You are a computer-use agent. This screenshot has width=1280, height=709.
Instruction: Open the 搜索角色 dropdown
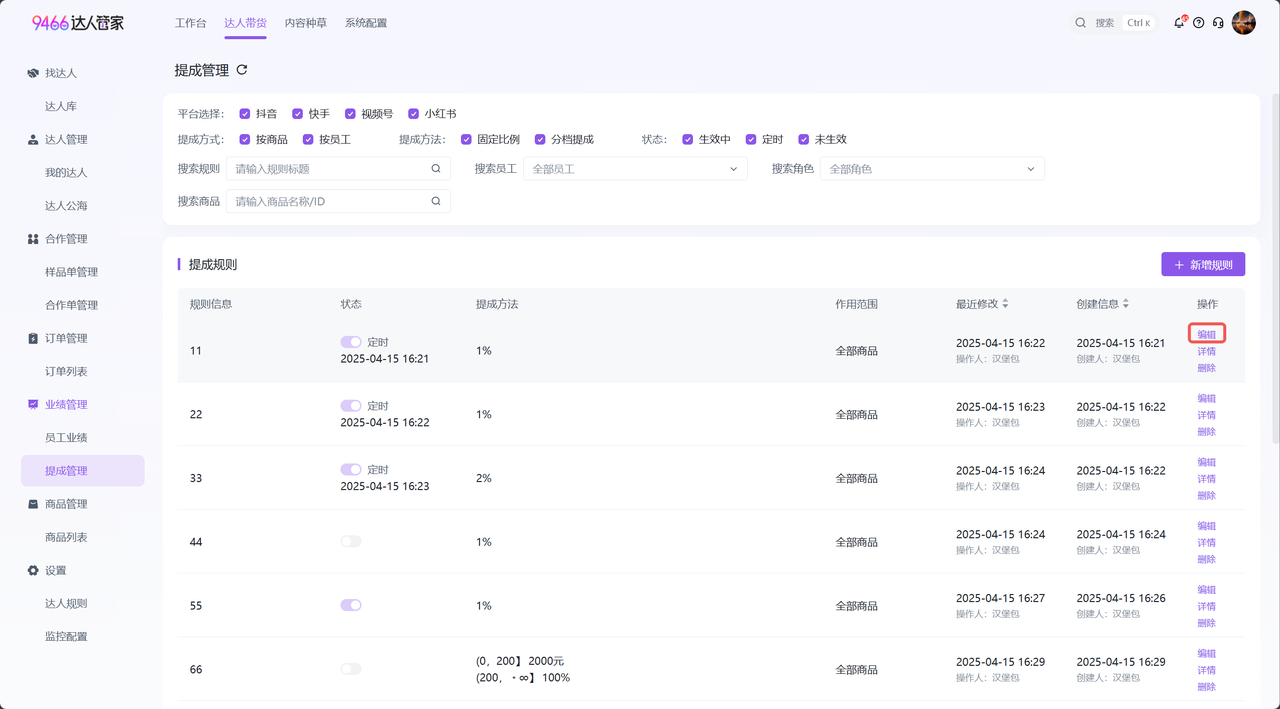point(932,169)
